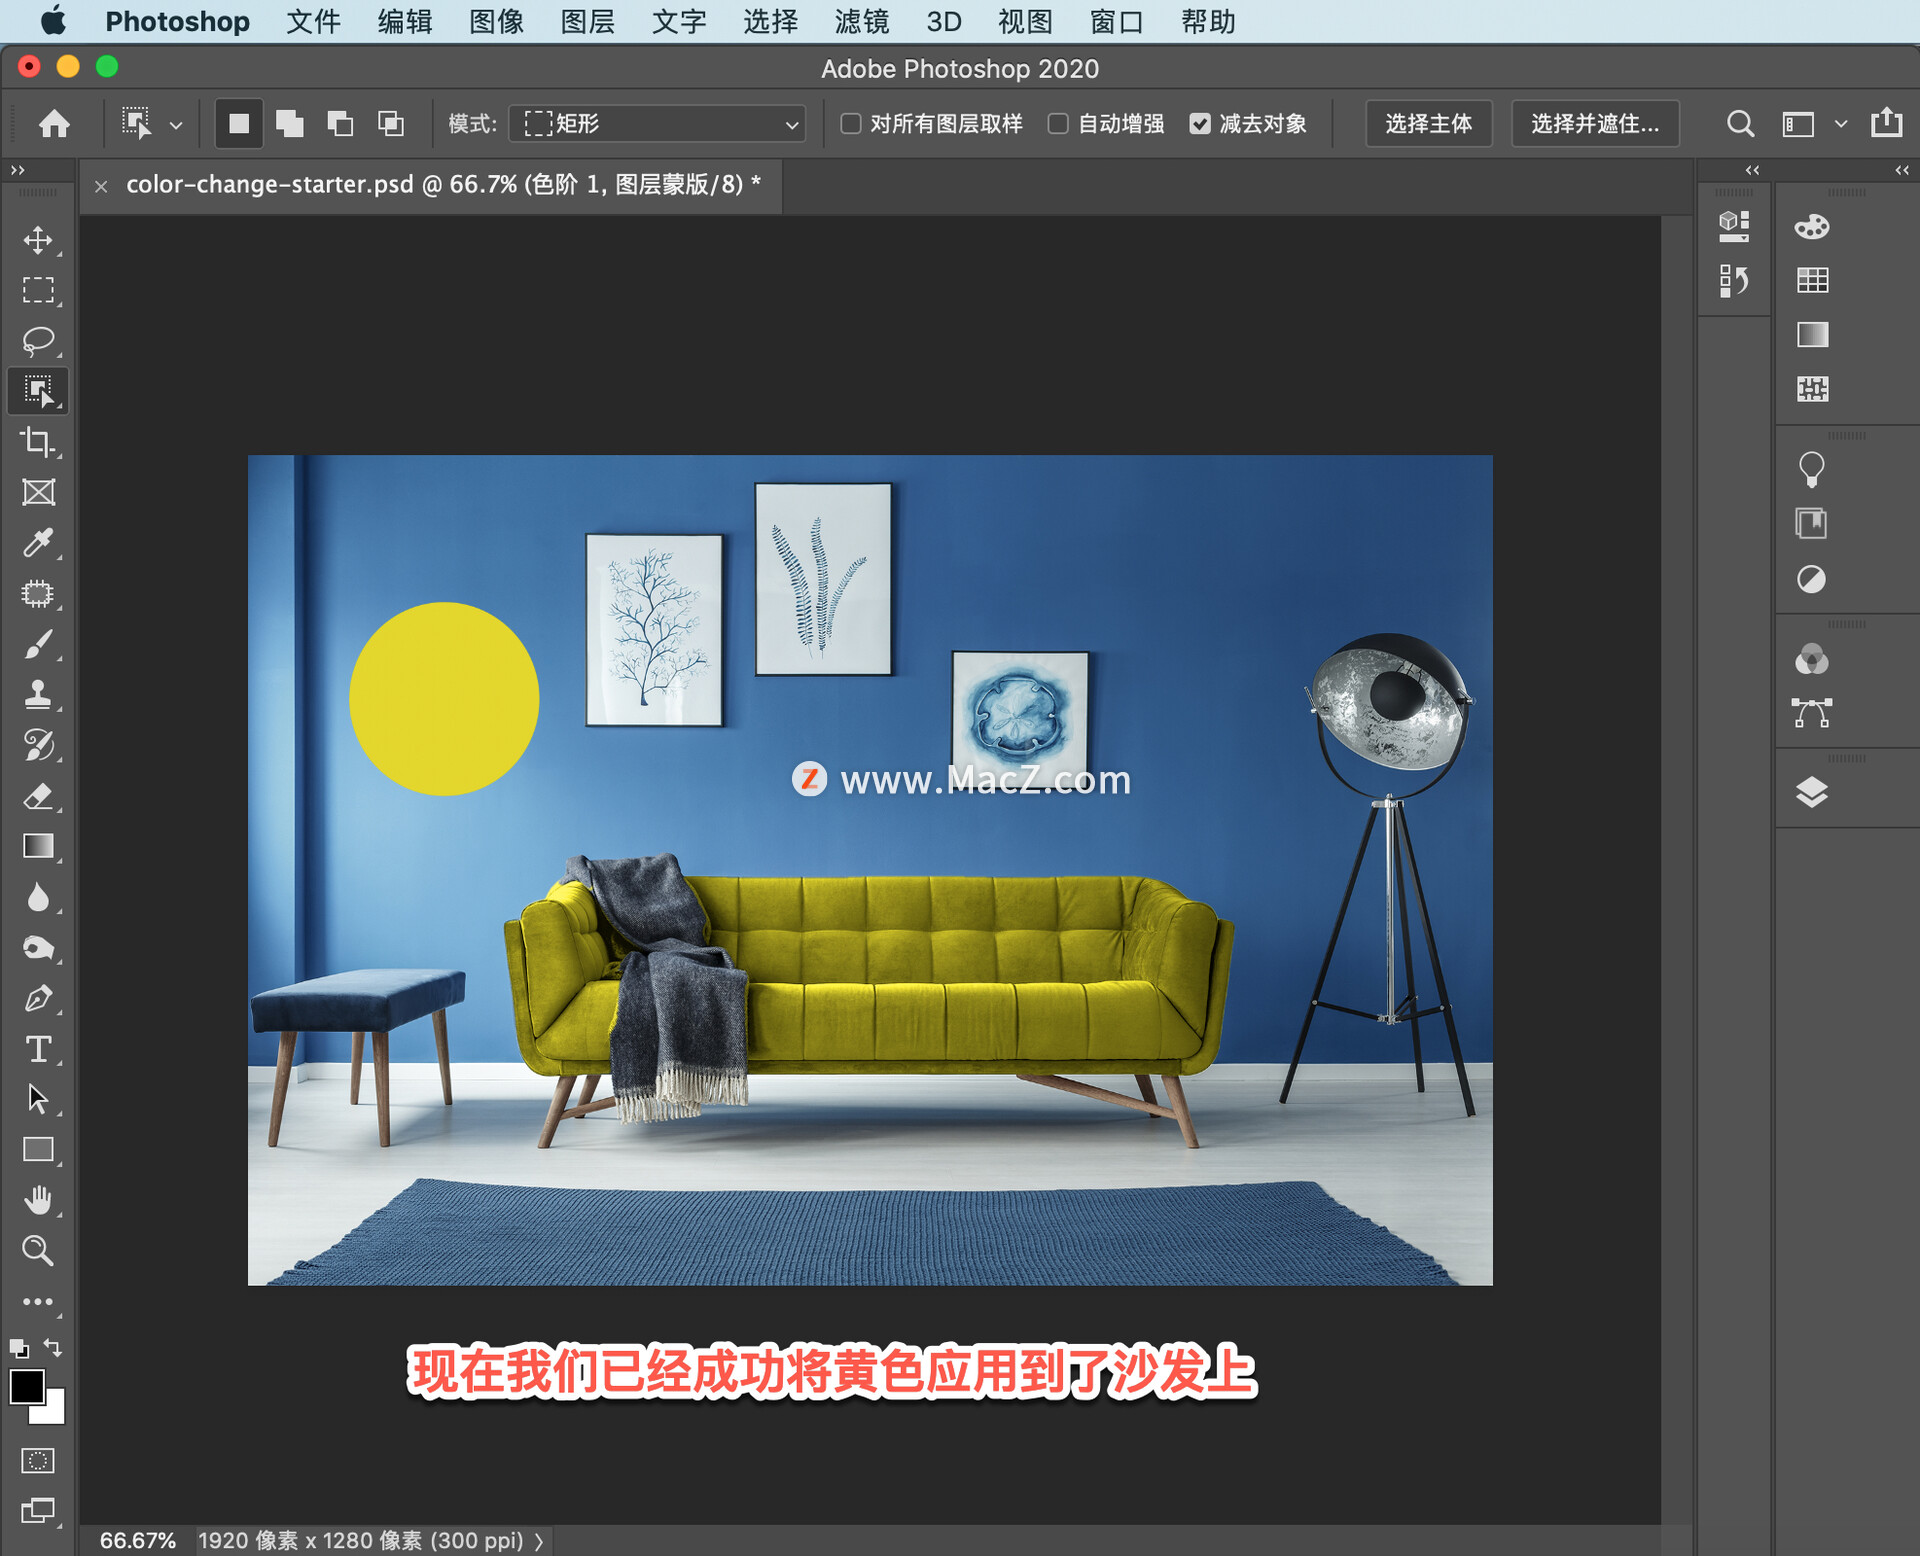Screen dimensions: 1920x1556
Task: Select the Path Selection tool
Action: coord(38,1099)
